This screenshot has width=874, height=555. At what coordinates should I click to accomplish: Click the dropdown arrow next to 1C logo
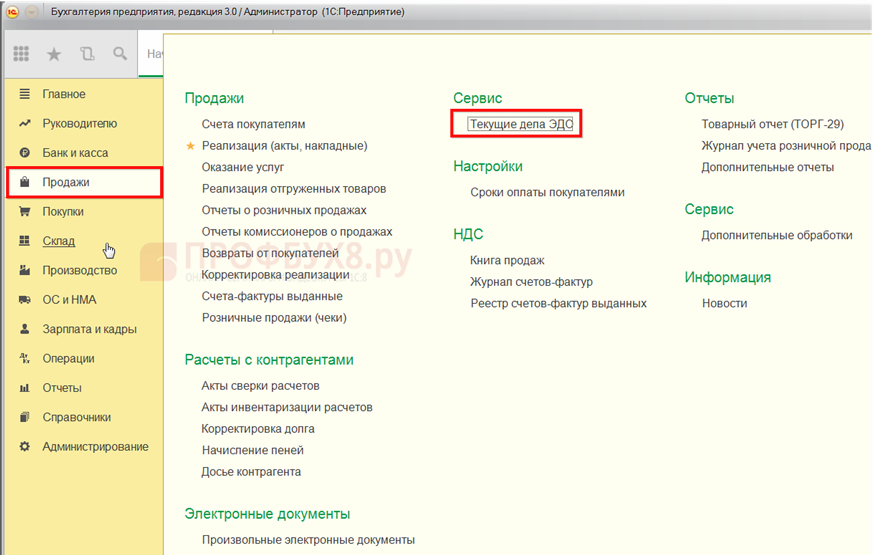tap(32, 11)
